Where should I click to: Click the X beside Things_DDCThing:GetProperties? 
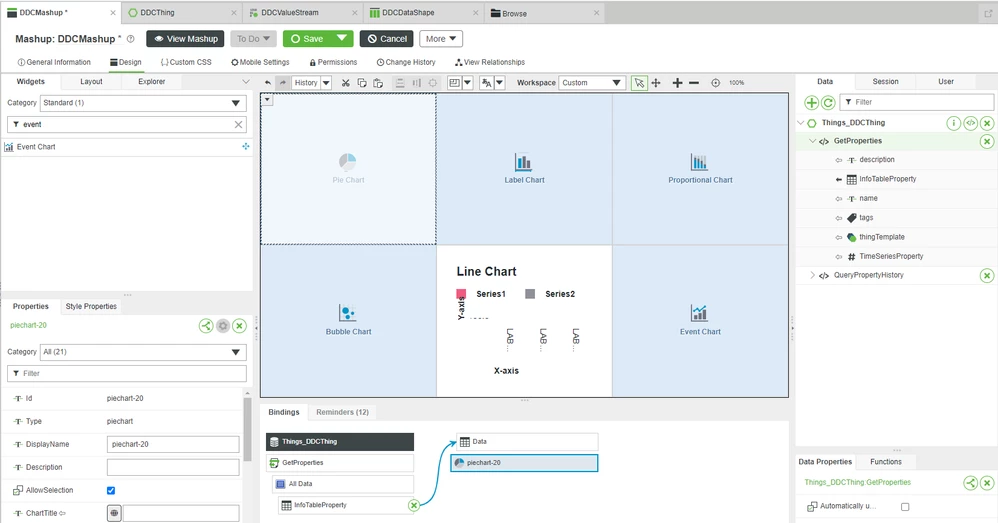(x=987, y=483)
